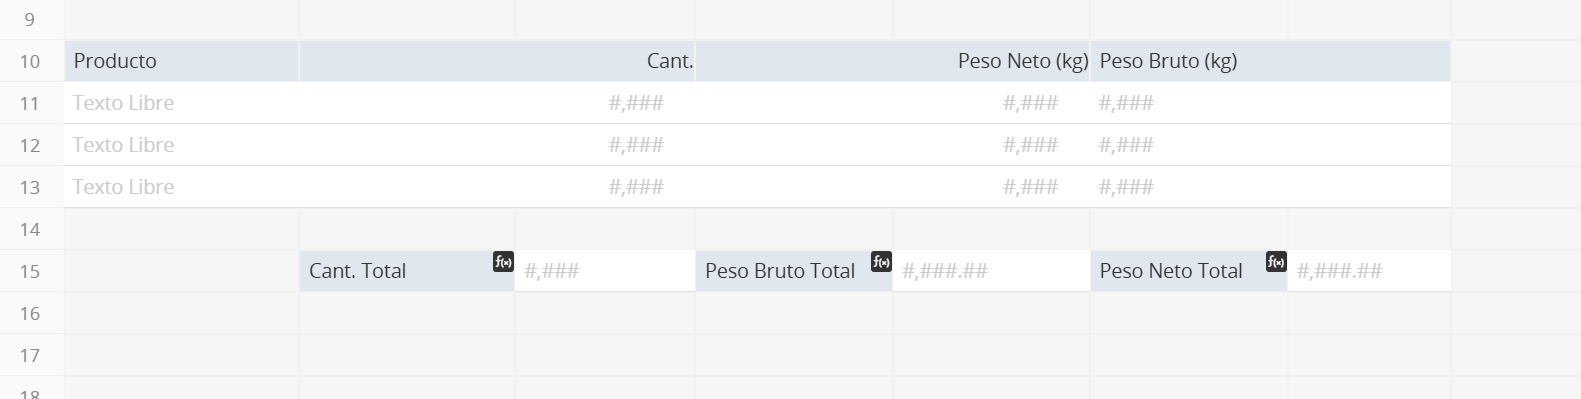The width and height of the screenshot is (1581, 399).
Task: Select the Peso Bruto (kg) header cell
Action: [x=1270, y=61]
